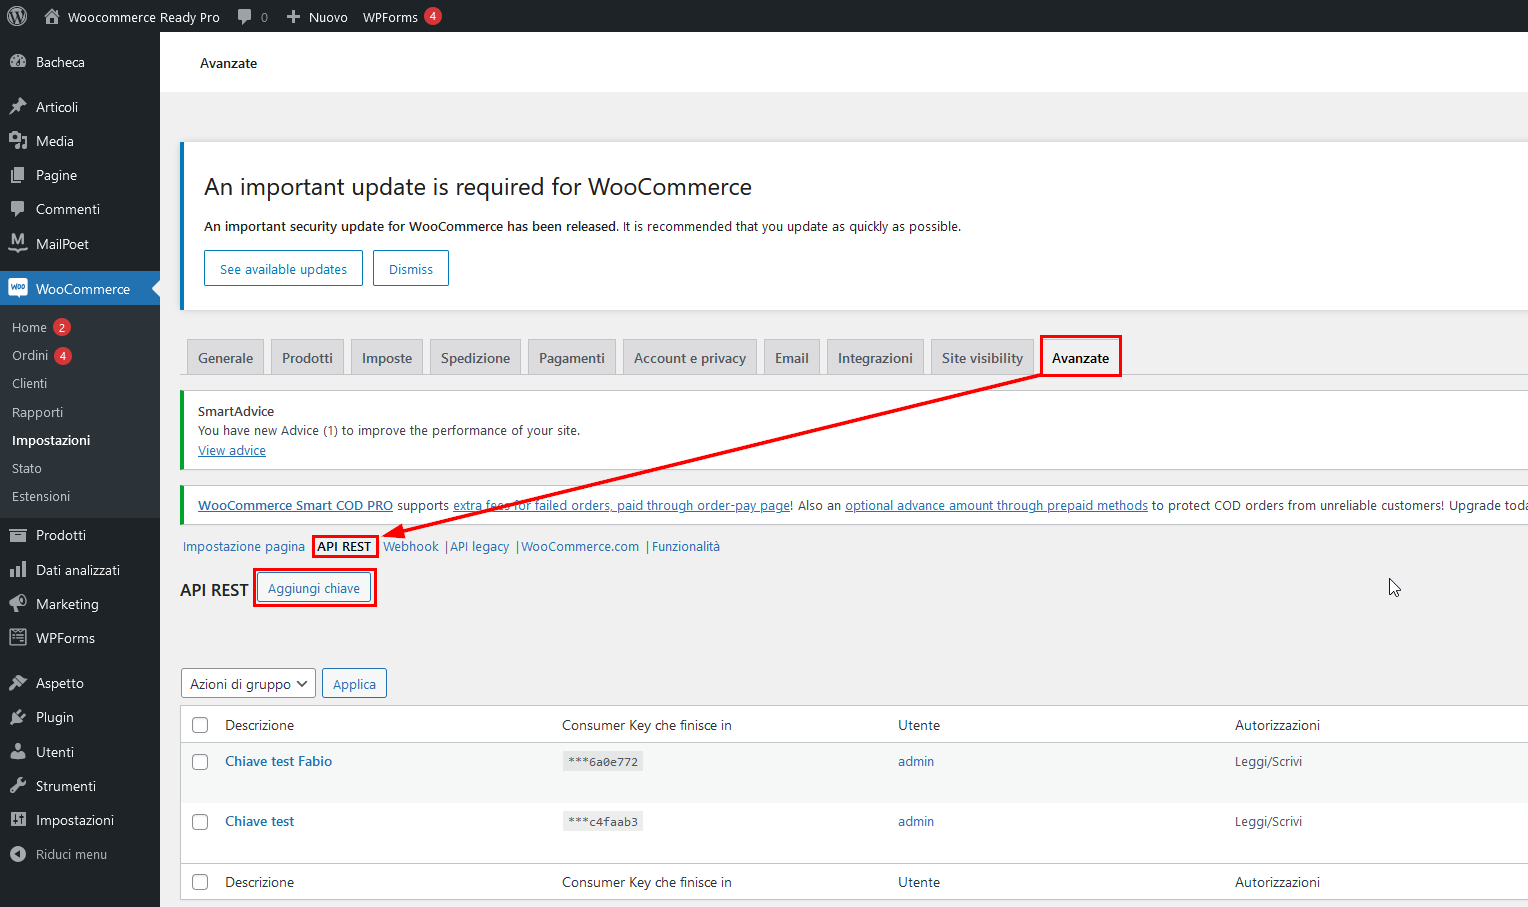Switch to the Integrazioni tab
The width and height of the screenshot is (1528, 907).
coord(875,358)
